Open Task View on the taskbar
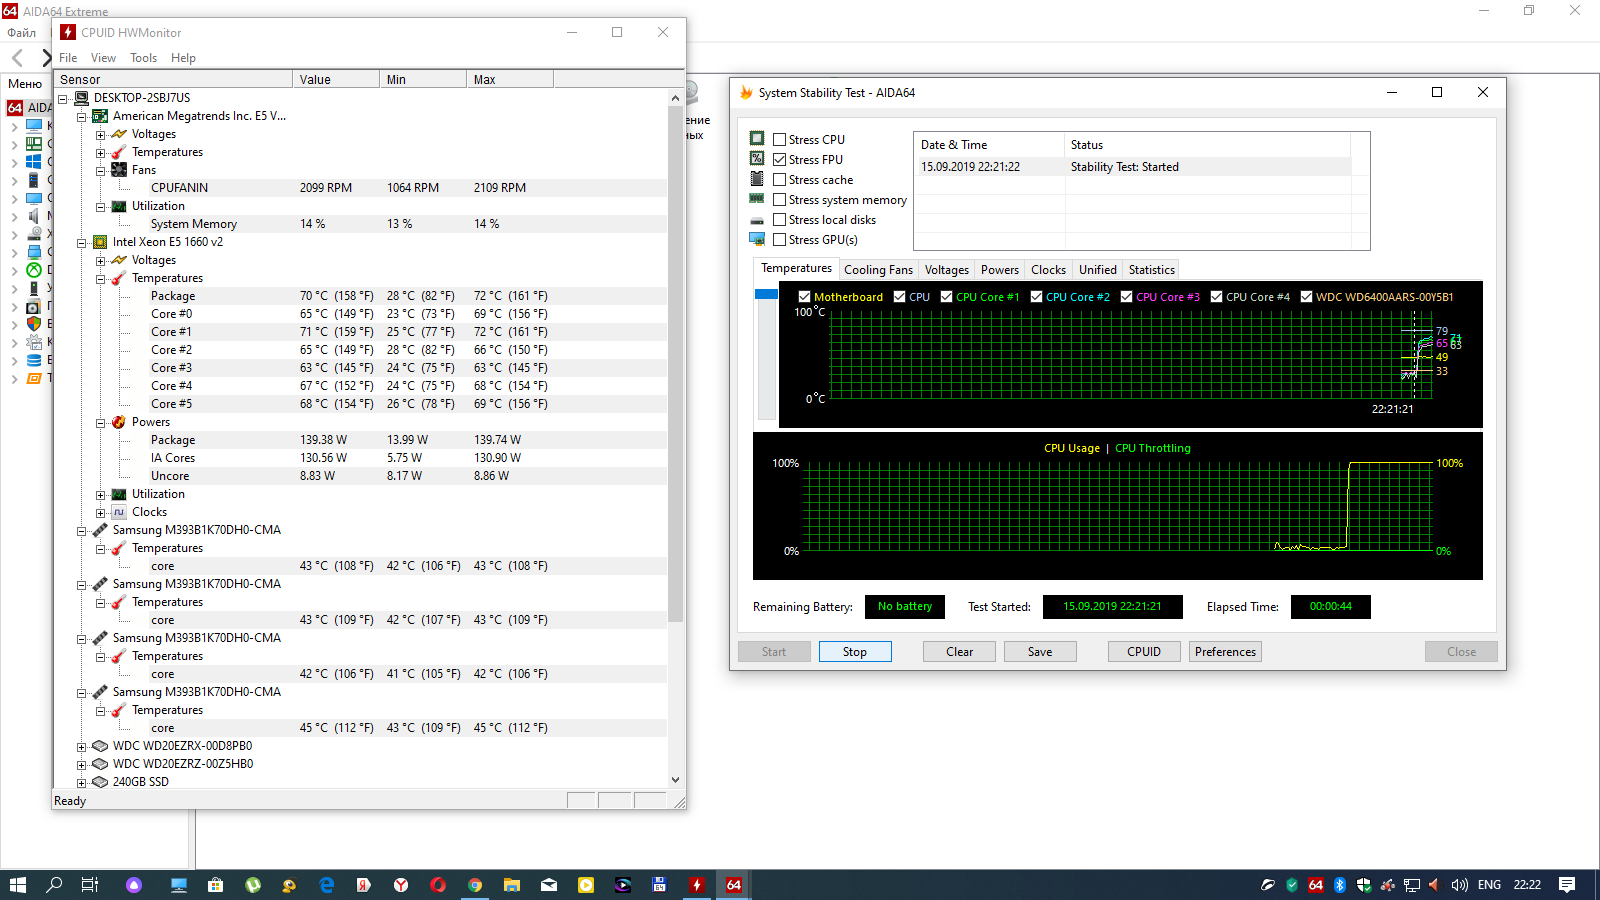 (x=90, y=885)
